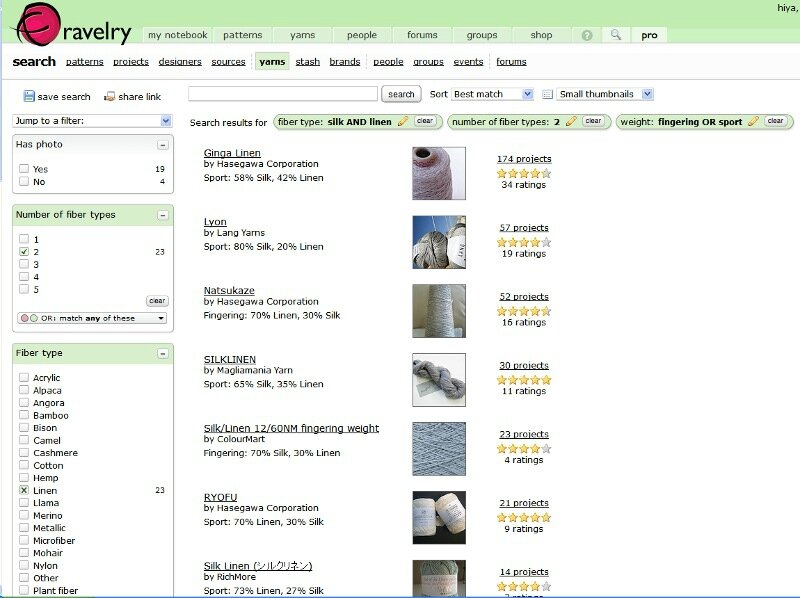The height and width of the screenshot is (598, 800).
Task: Collapse the Fiber type filter box
Action: click(163, 354)
